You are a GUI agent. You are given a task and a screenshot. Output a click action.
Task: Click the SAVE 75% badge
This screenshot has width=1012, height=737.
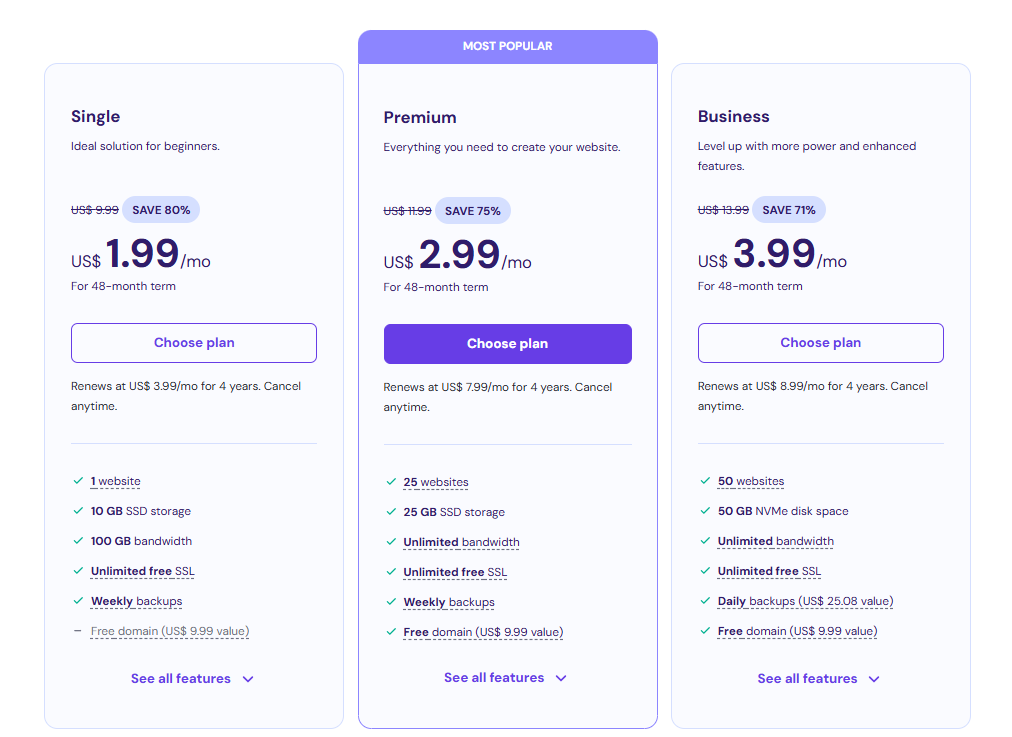(x=472, y=211)
